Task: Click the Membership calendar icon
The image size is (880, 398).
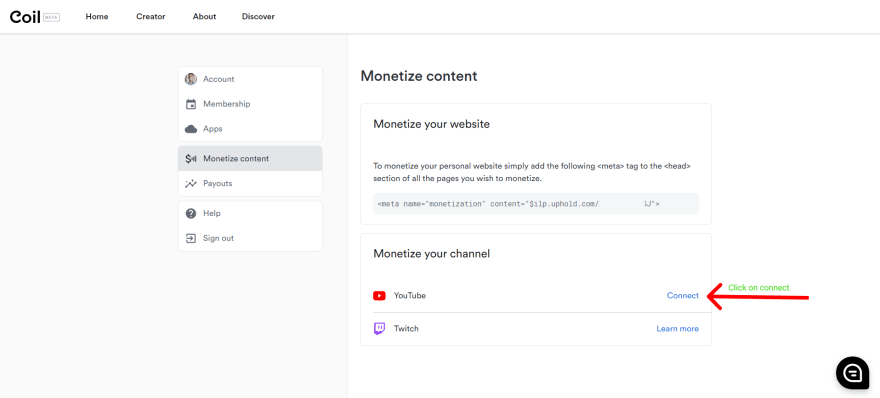Action: point(191,104)
